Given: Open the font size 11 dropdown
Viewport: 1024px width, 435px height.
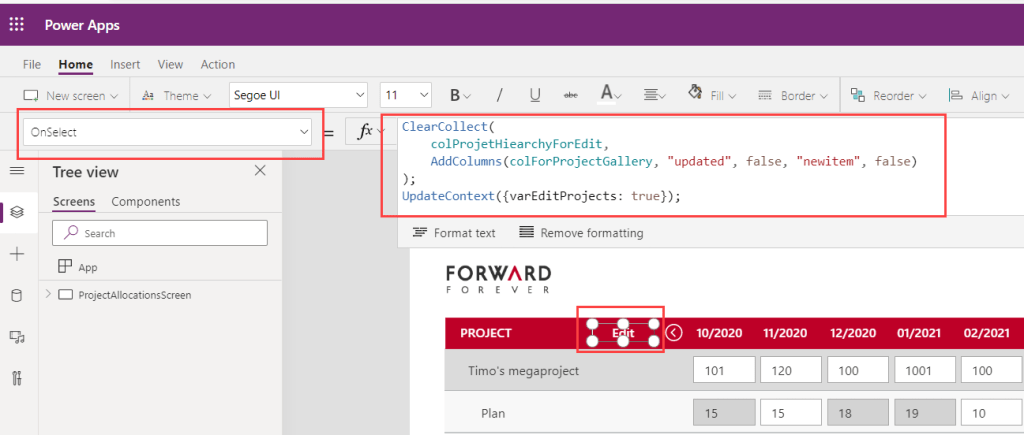Looking at the screenshot, I should [405, 96].
